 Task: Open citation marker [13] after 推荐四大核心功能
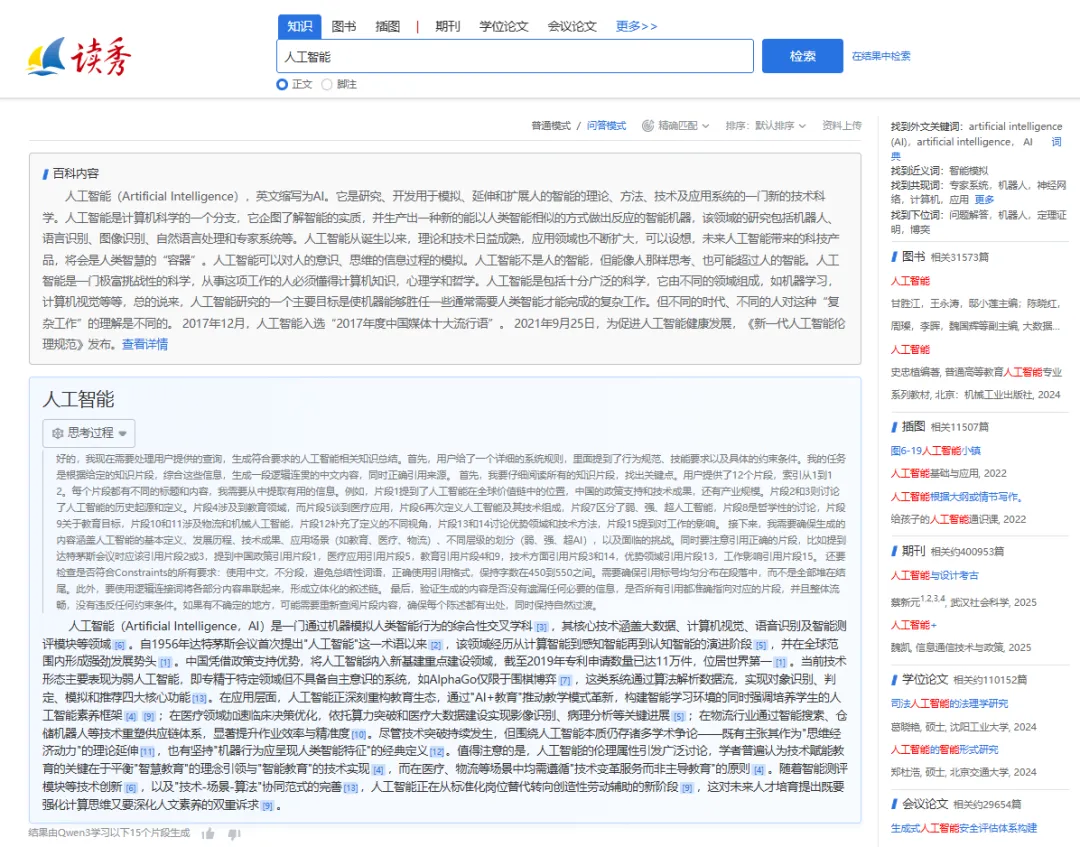pyautogui.click(x=199, y=698)
